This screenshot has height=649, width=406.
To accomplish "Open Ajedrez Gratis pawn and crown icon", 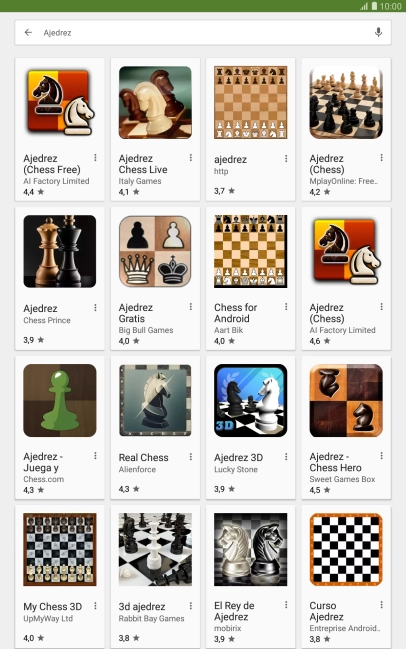I will click(x=155, y=251).
